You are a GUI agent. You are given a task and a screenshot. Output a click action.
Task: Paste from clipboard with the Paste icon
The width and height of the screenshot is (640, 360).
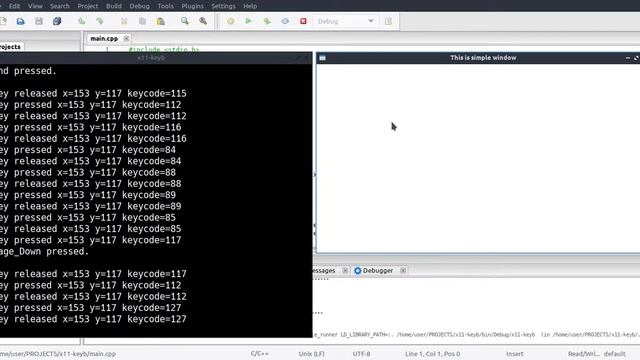(161, 21)
